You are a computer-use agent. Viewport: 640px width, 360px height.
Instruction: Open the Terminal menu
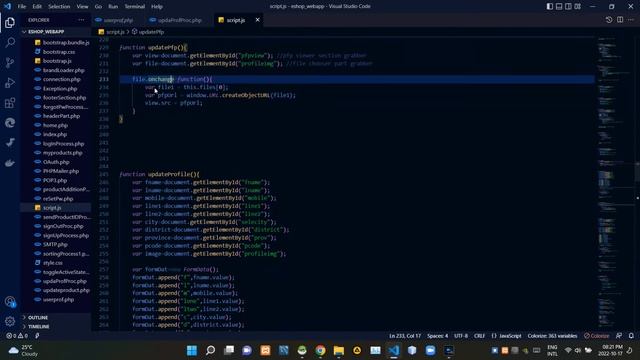[x=135, y=7]
